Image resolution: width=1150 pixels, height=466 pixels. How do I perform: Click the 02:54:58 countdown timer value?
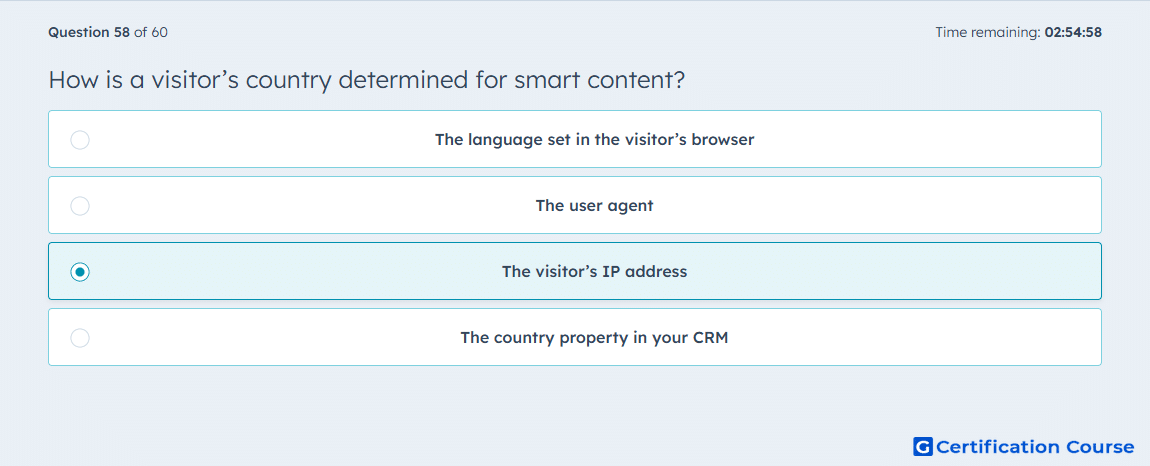[x=1071, y=32]
